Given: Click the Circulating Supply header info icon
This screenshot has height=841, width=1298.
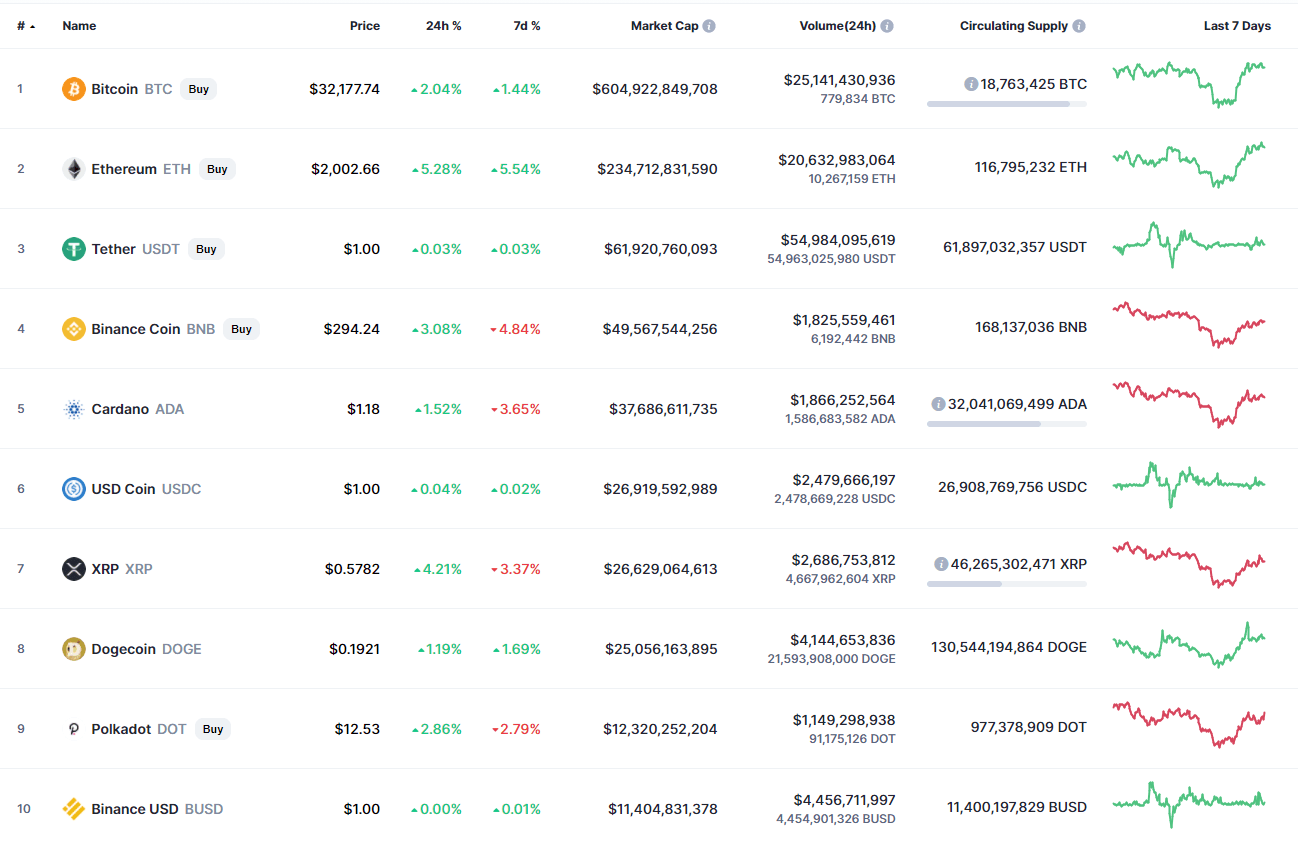Looking at the screenshot, I should [x=1079, y=26].
